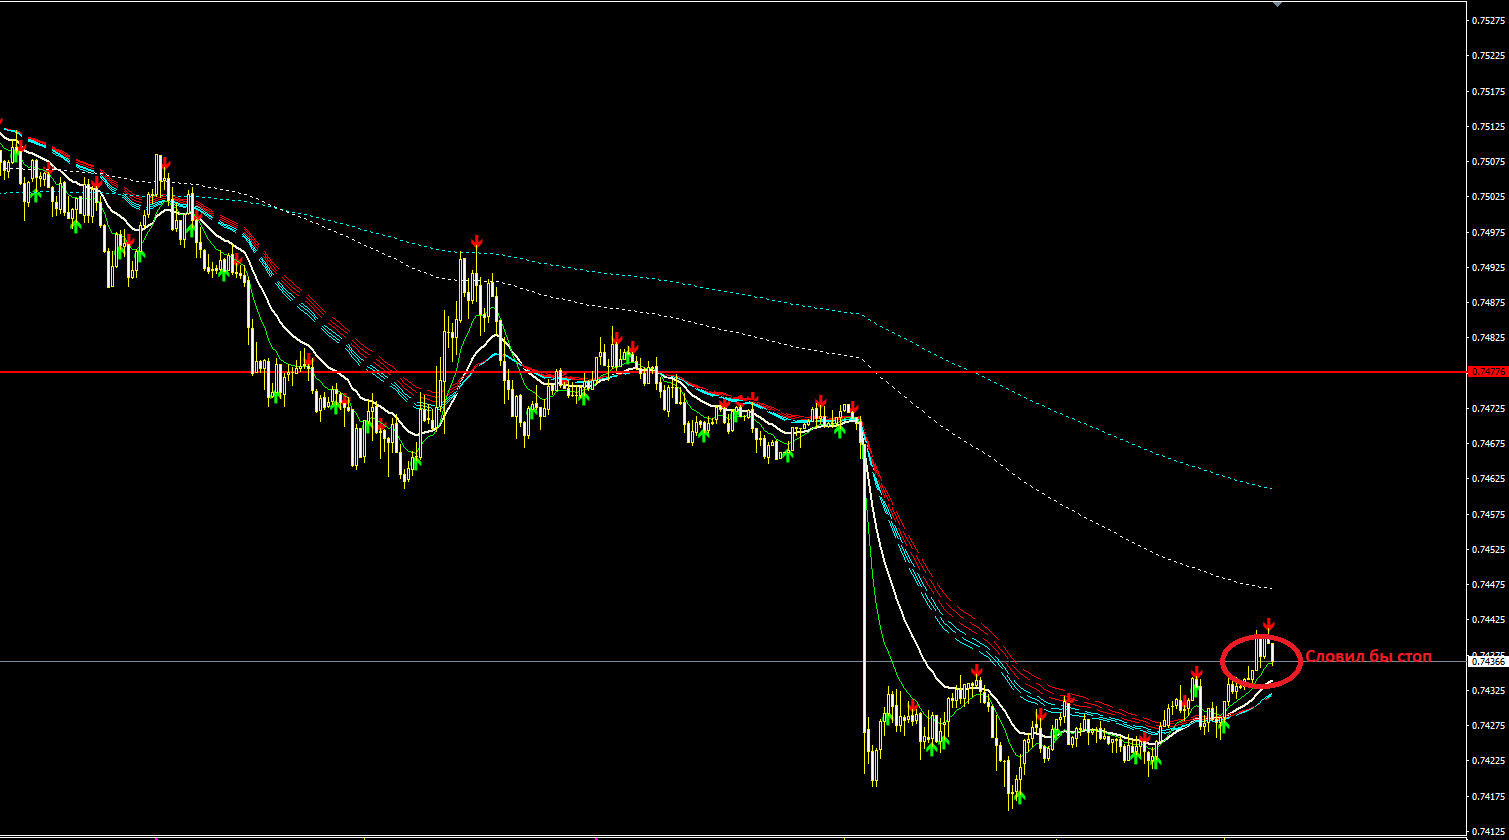1509x840 pixels.
Task: Click price scale value 0.74175
Action: point(1488,797)
